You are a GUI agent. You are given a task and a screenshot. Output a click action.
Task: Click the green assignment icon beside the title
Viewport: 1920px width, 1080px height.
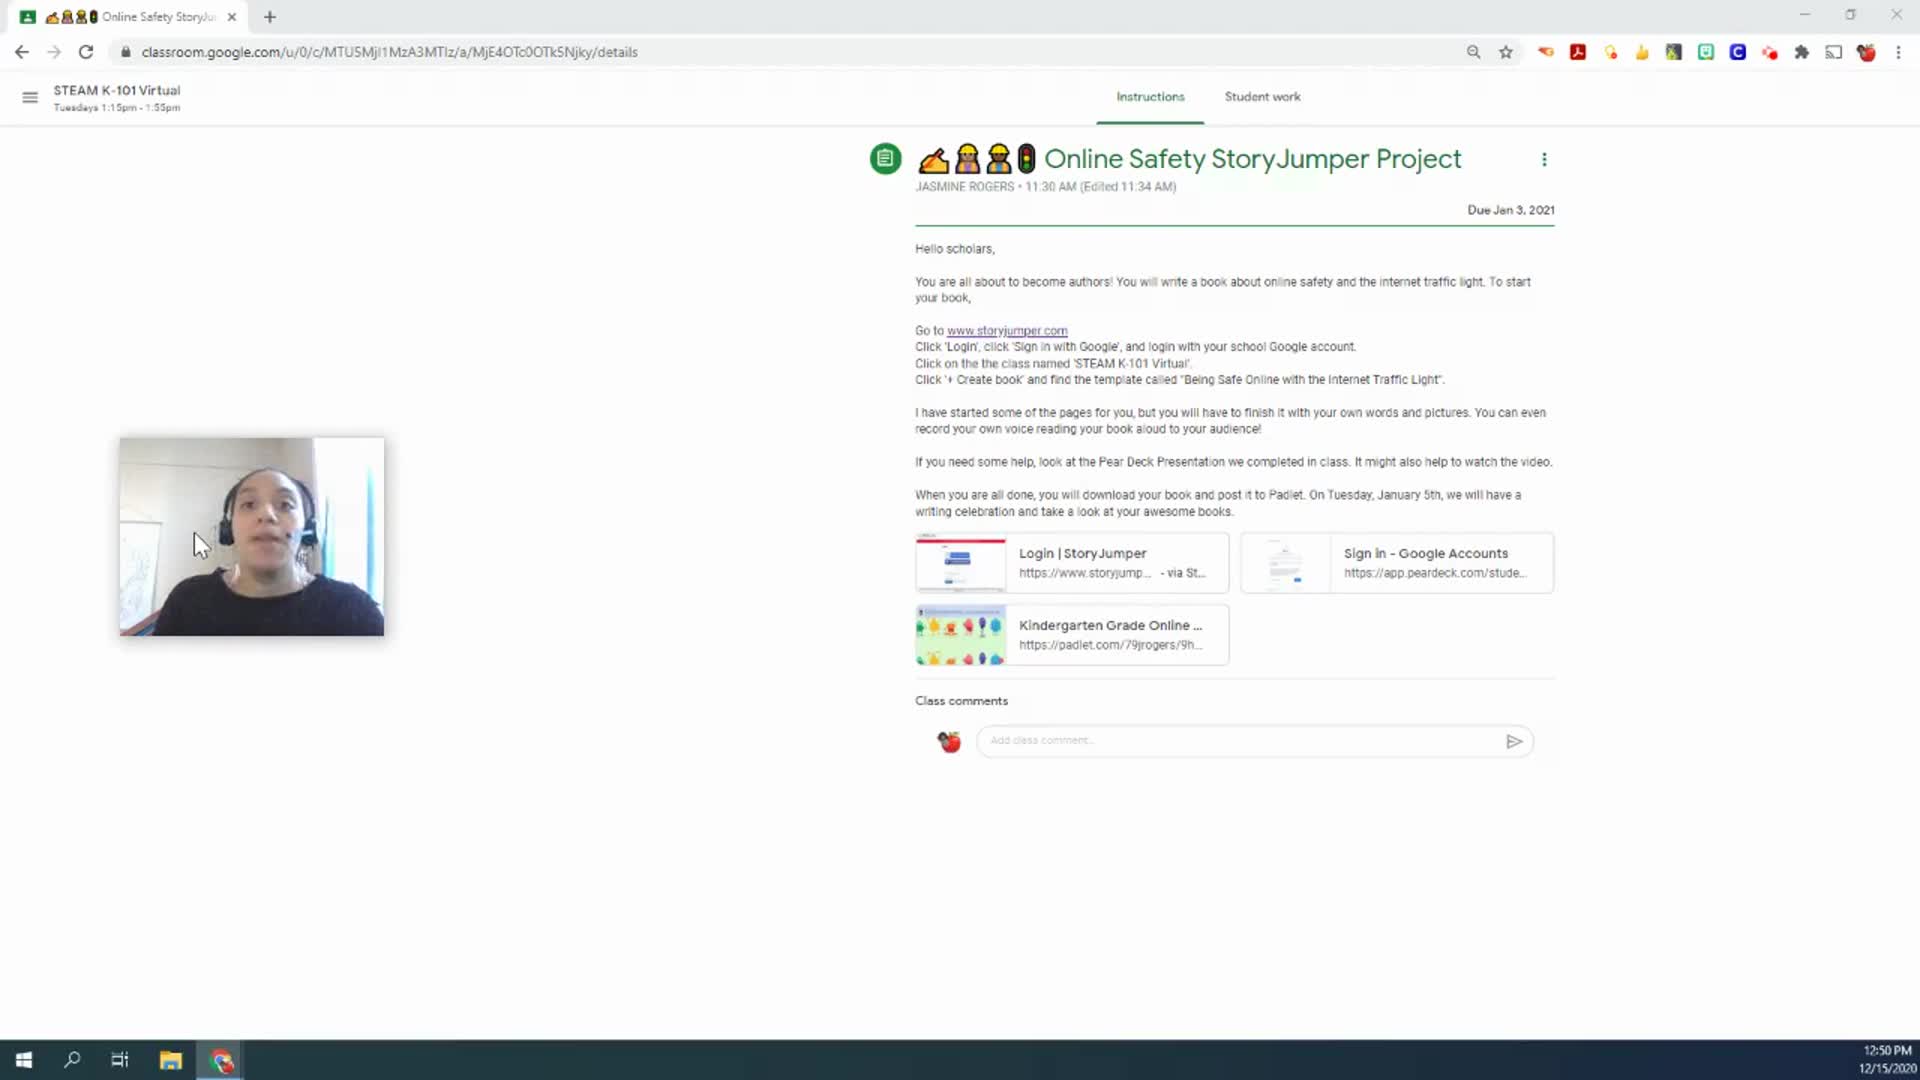885,158
